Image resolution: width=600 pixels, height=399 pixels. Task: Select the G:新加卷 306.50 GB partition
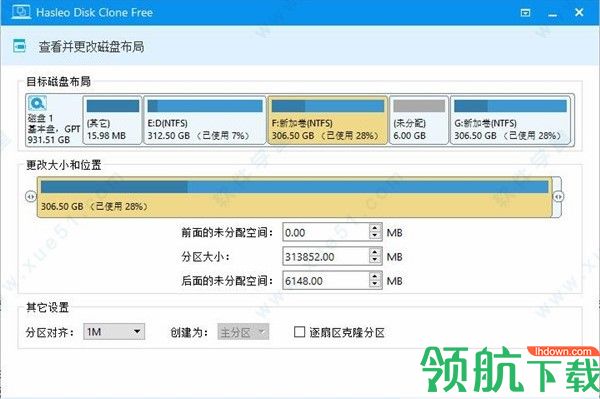510,120
